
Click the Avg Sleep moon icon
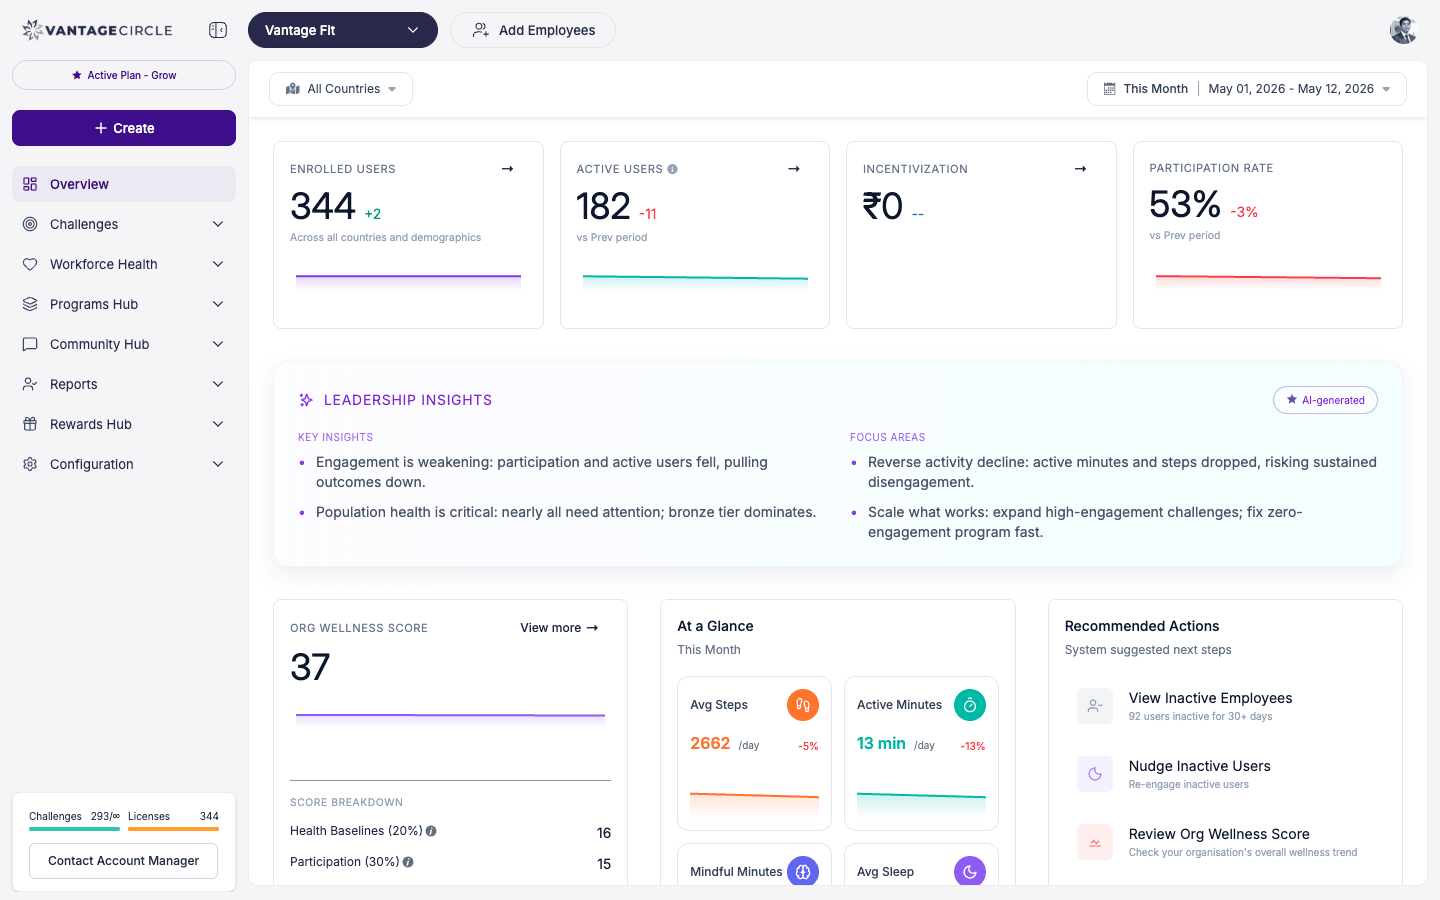pyautogui.click(x=970, y=871)
